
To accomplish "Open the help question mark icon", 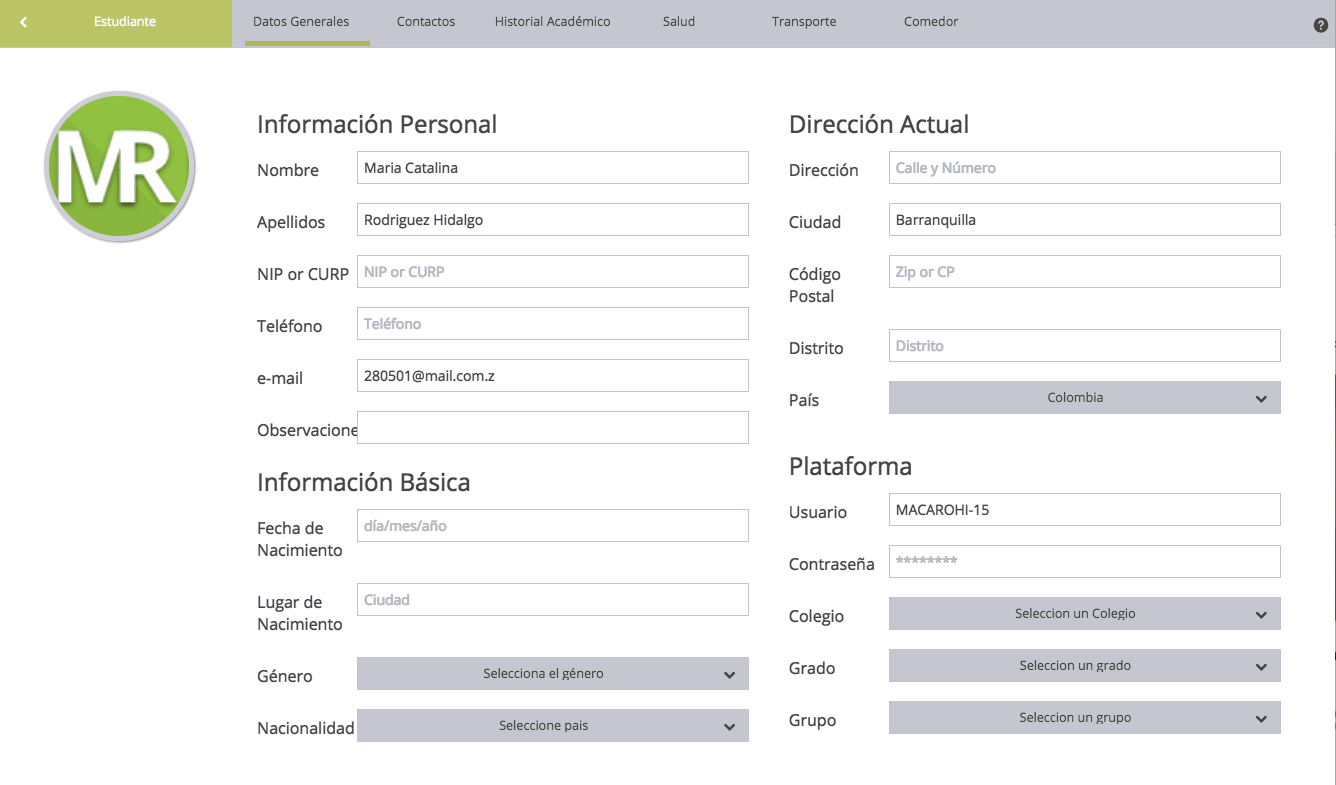I will 1320,25.
